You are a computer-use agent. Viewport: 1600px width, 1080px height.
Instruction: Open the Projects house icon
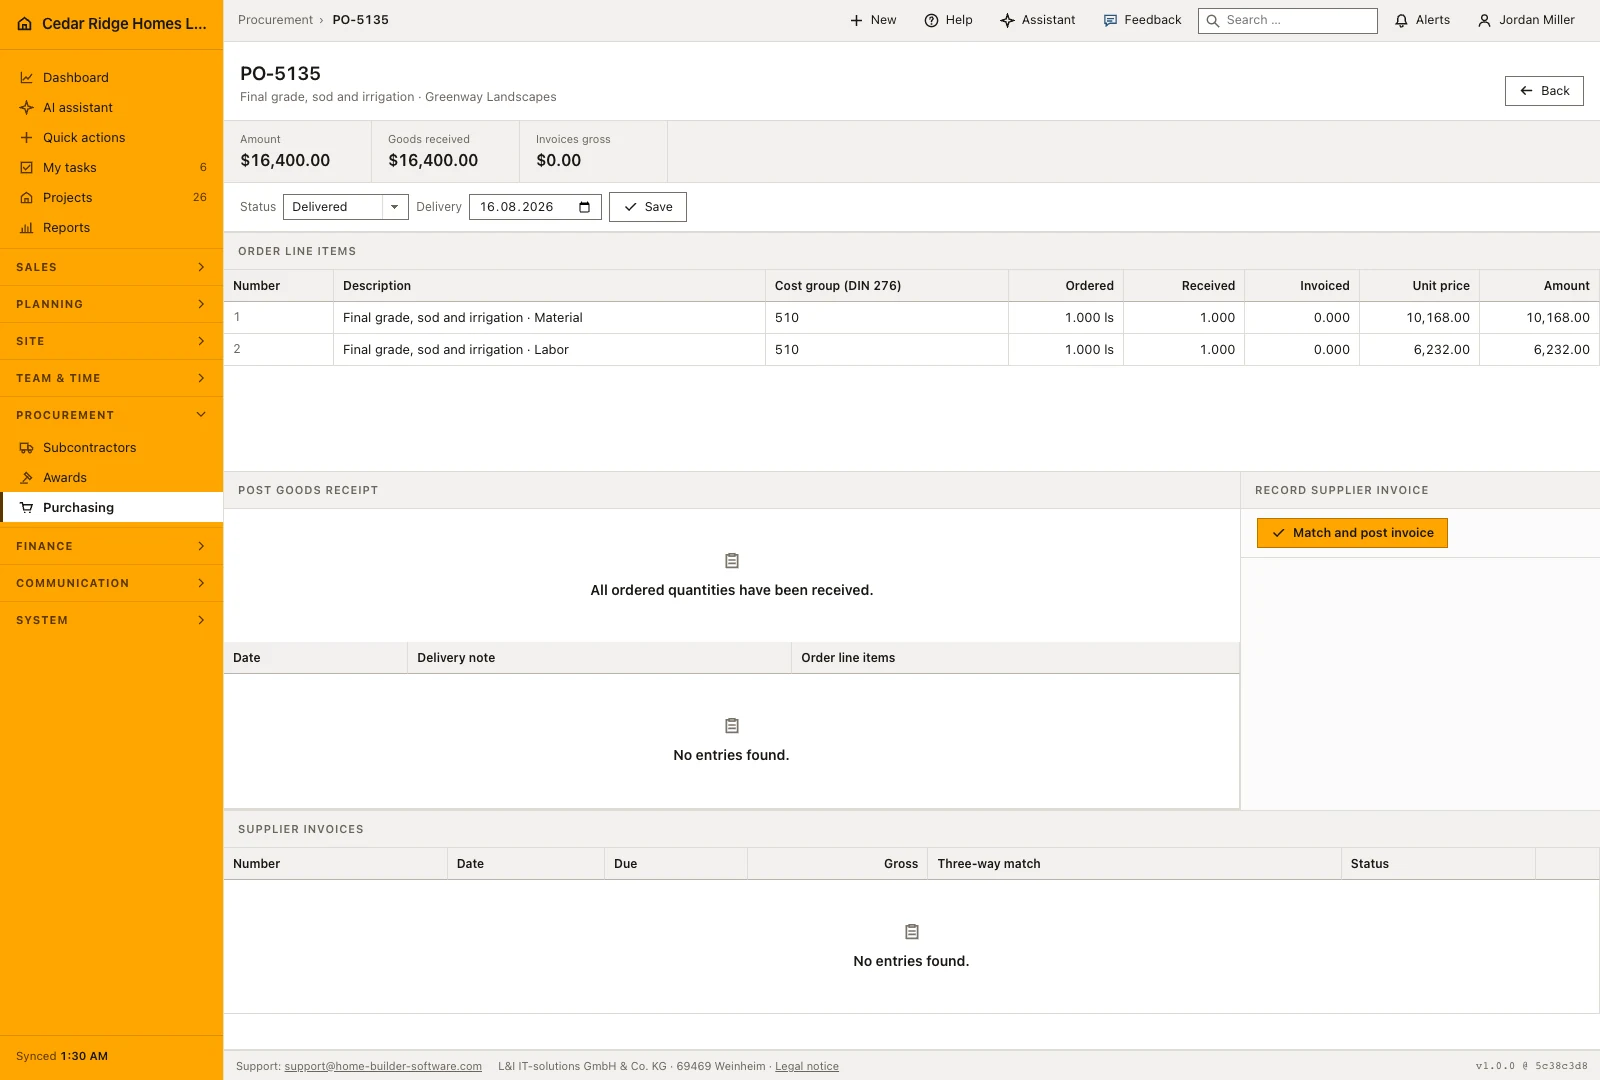pyautogui.click(x=27, y=198)
